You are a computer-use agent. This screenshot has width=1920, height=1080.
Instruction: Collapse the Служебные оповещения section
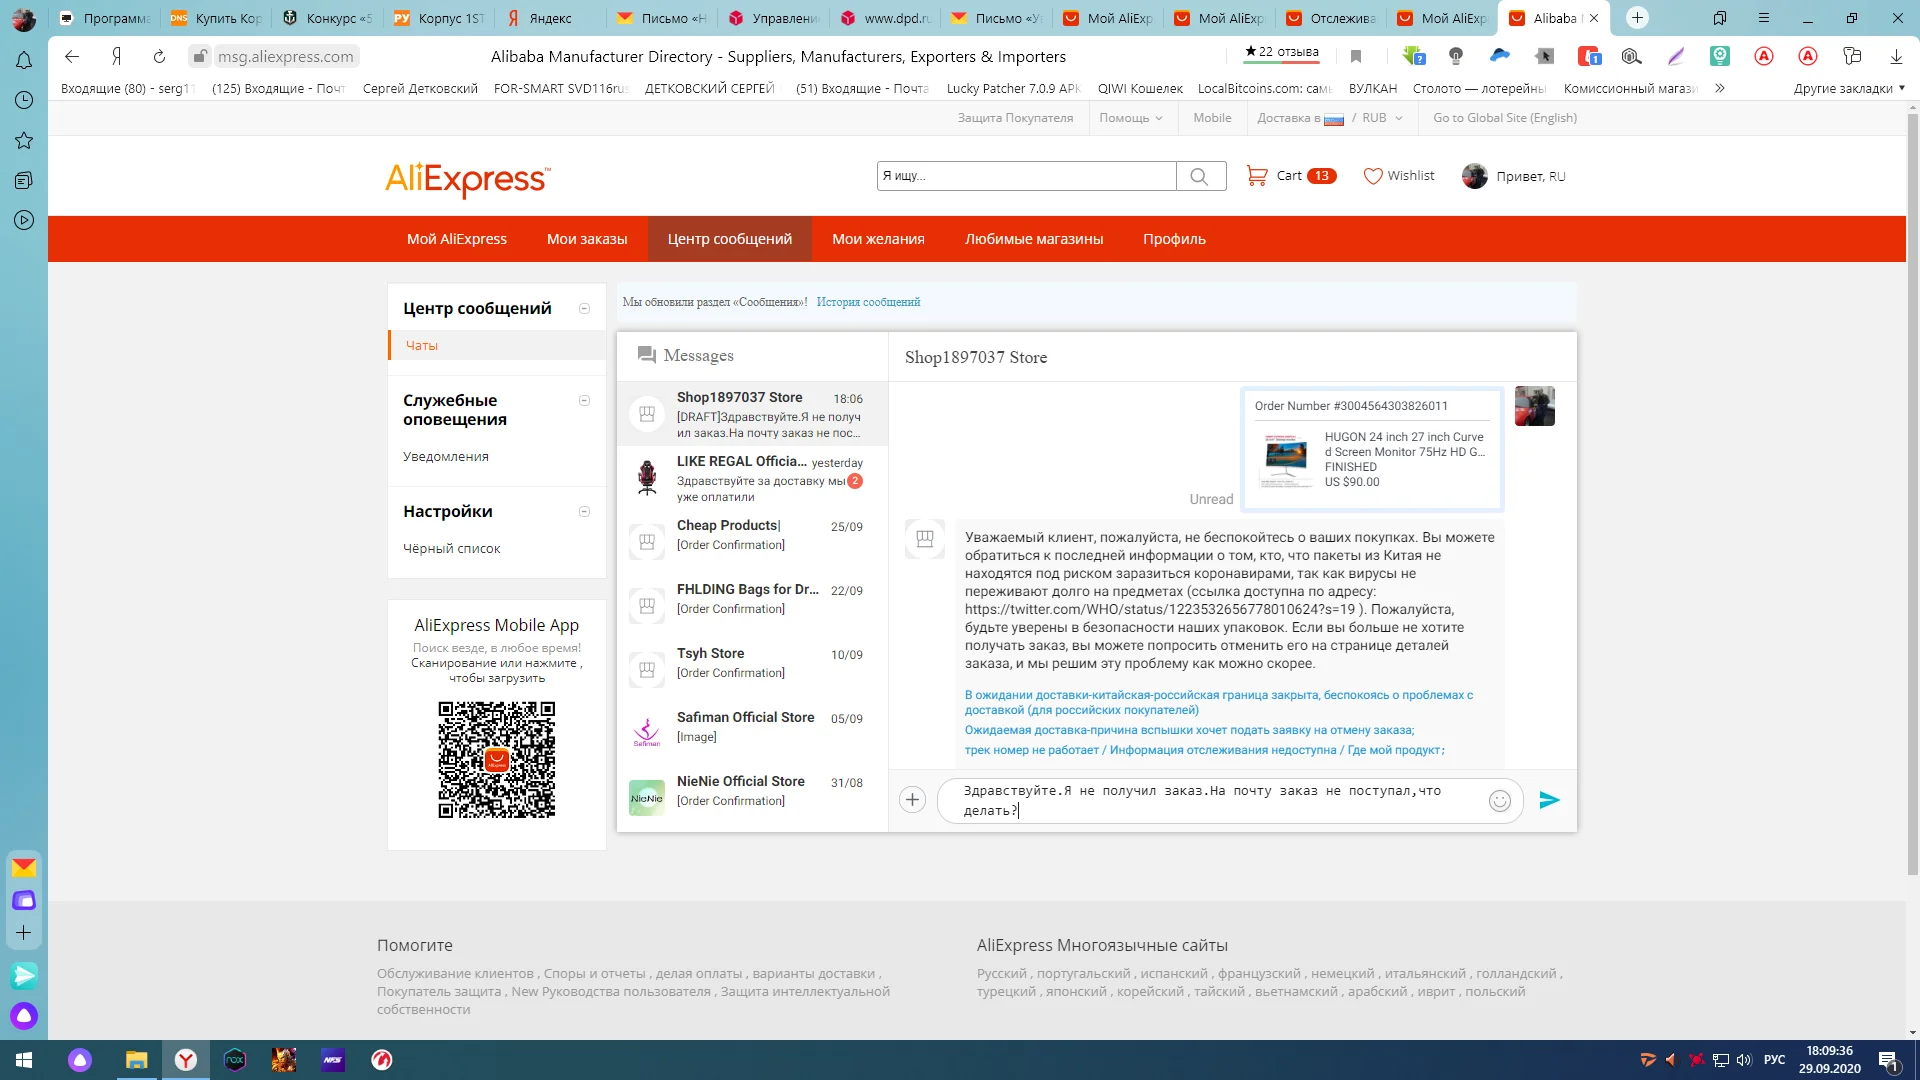pyautogui.click(x=584, y=401)
